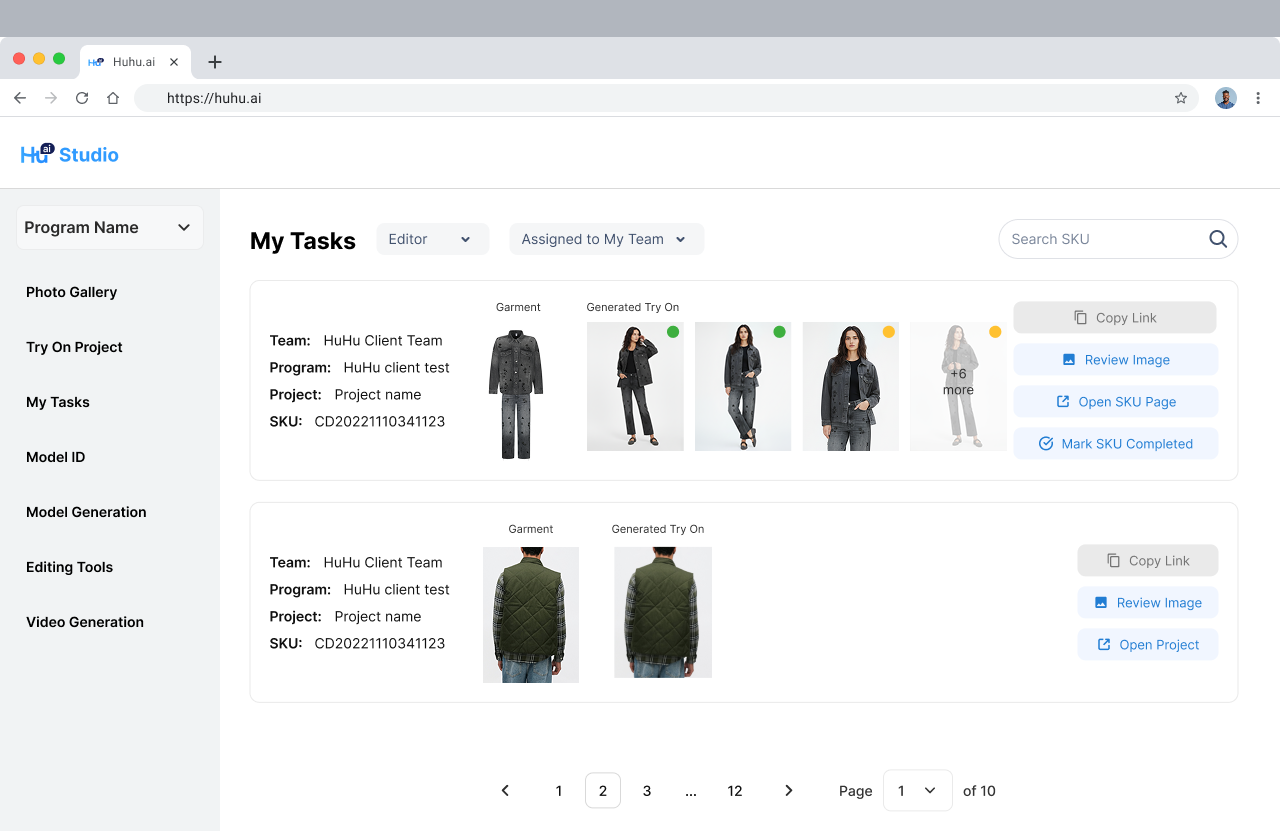Click the HuHu Studio logo
This screenshot has height=831, width=1280.
[x=68, y=153]
